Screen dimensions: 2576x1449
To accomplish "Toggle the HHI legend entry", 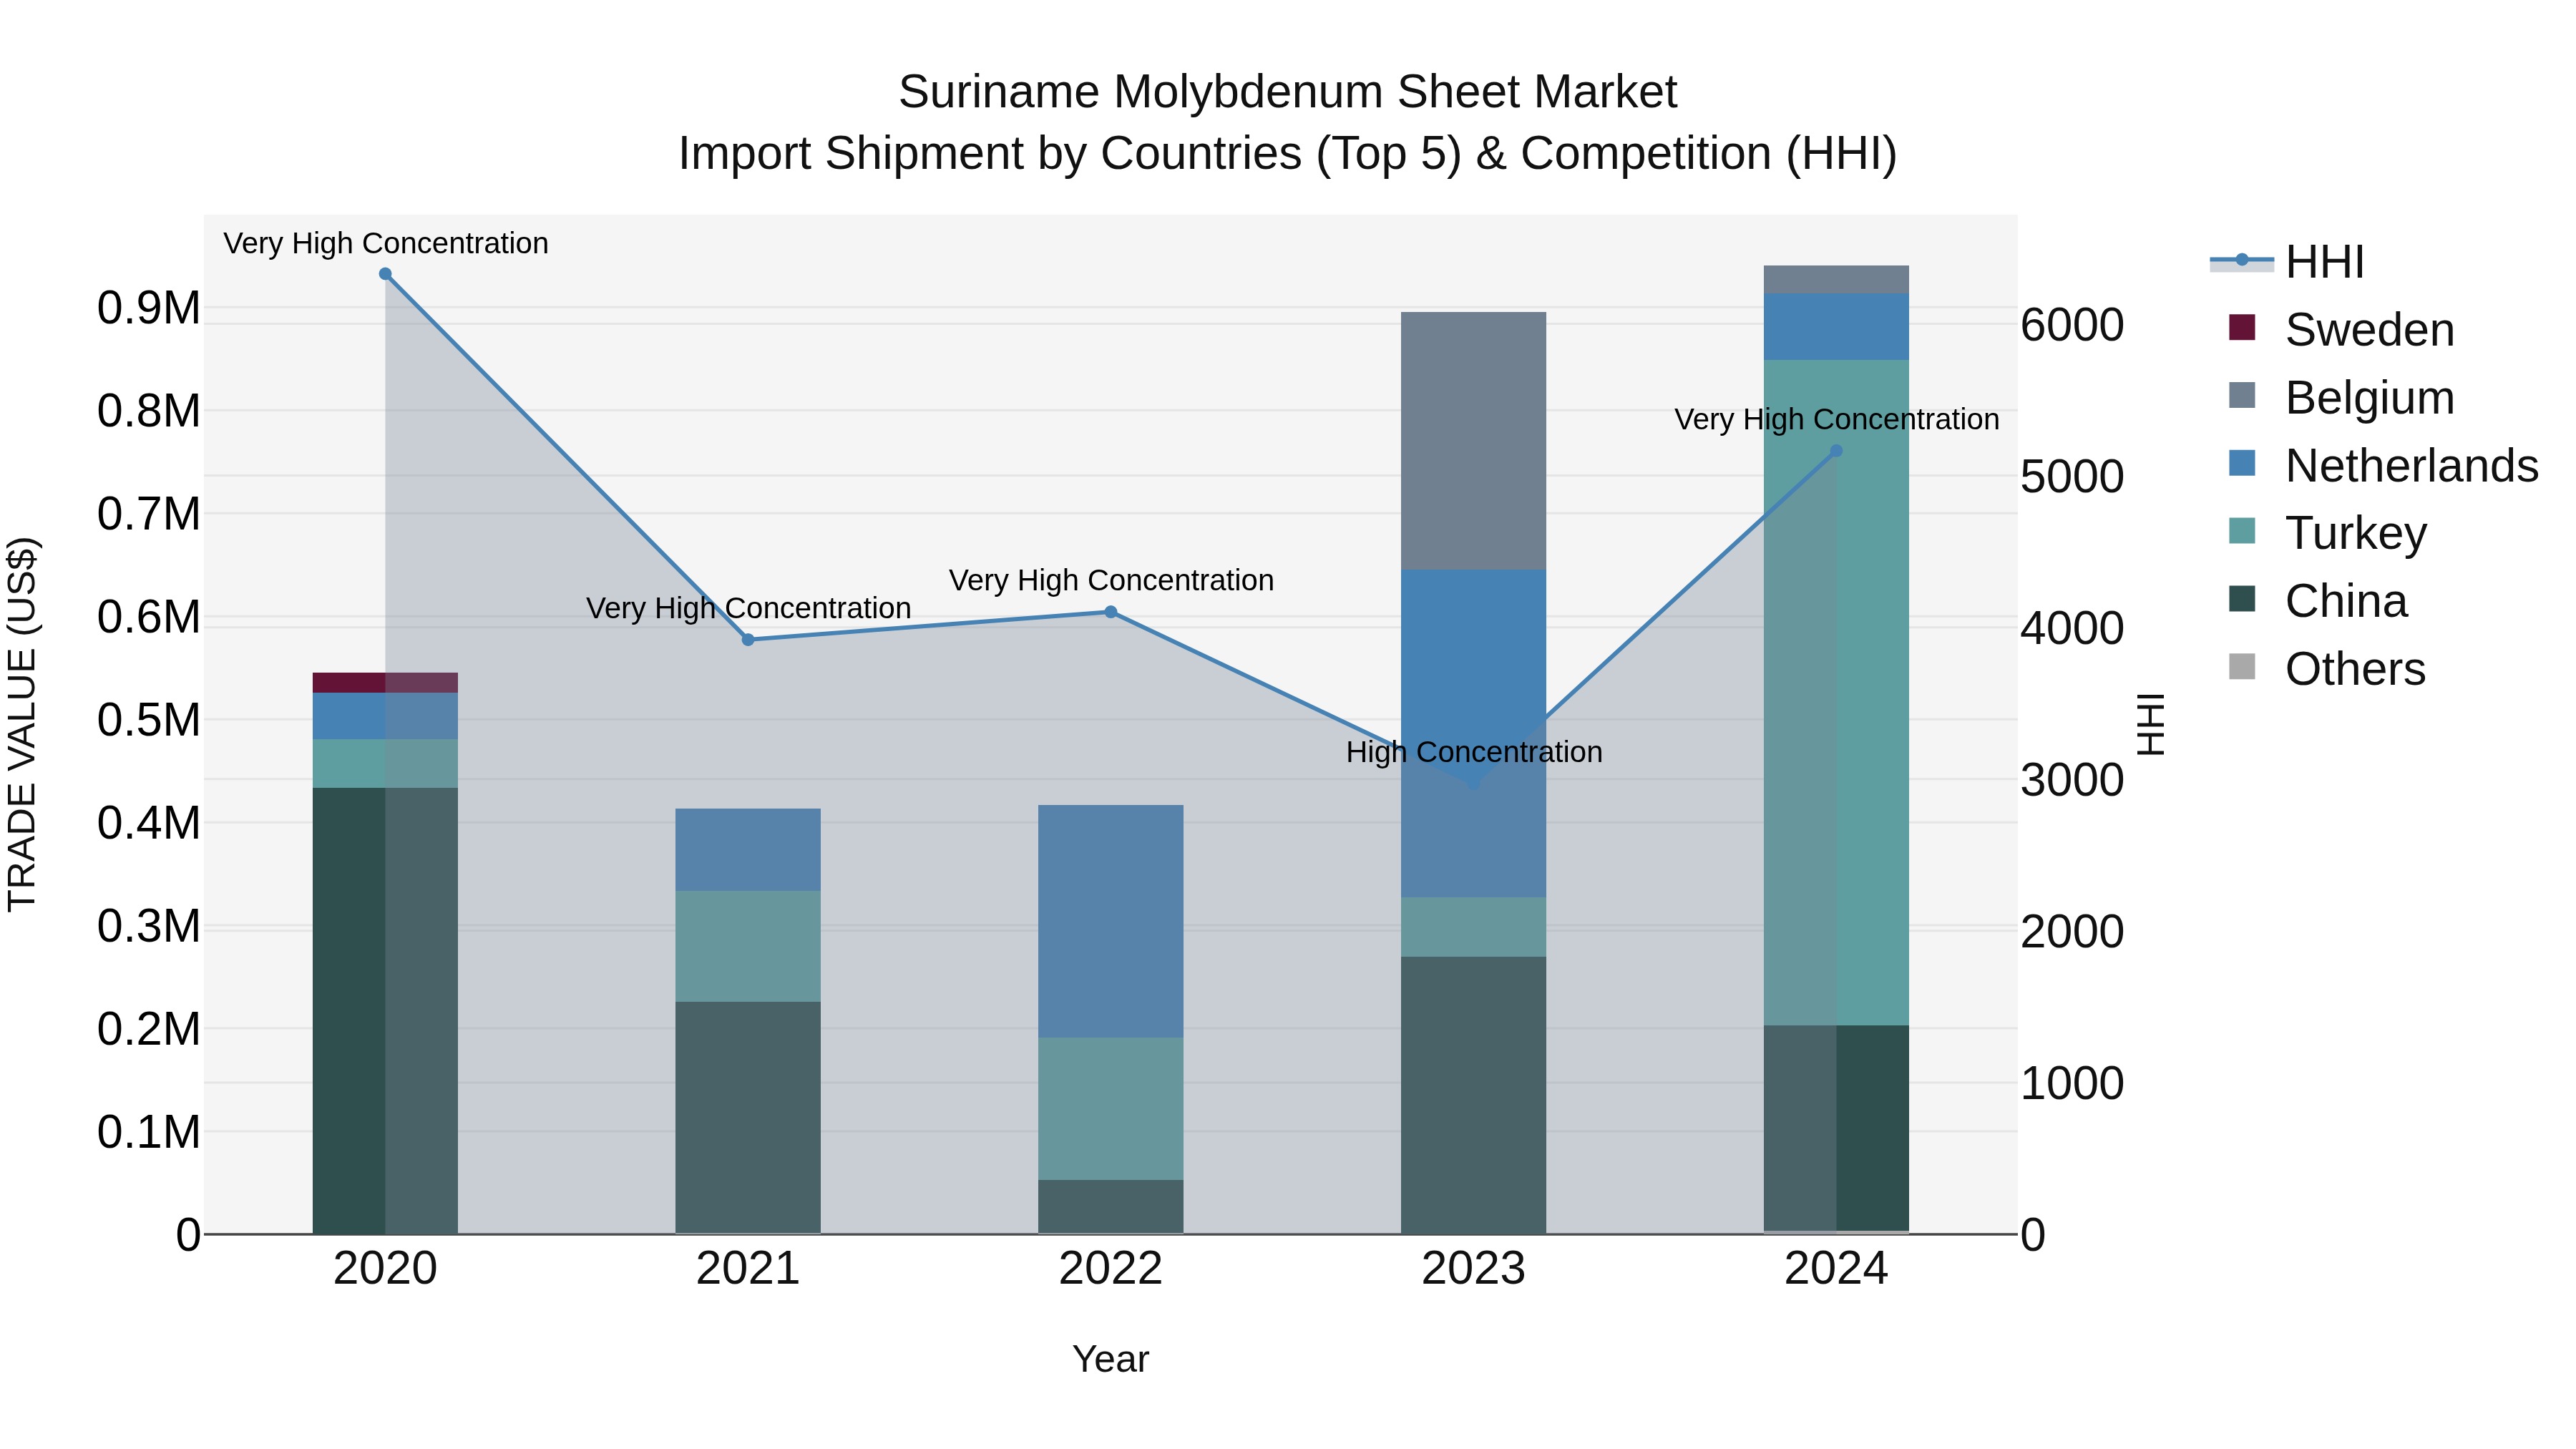I will [2287, 262].
